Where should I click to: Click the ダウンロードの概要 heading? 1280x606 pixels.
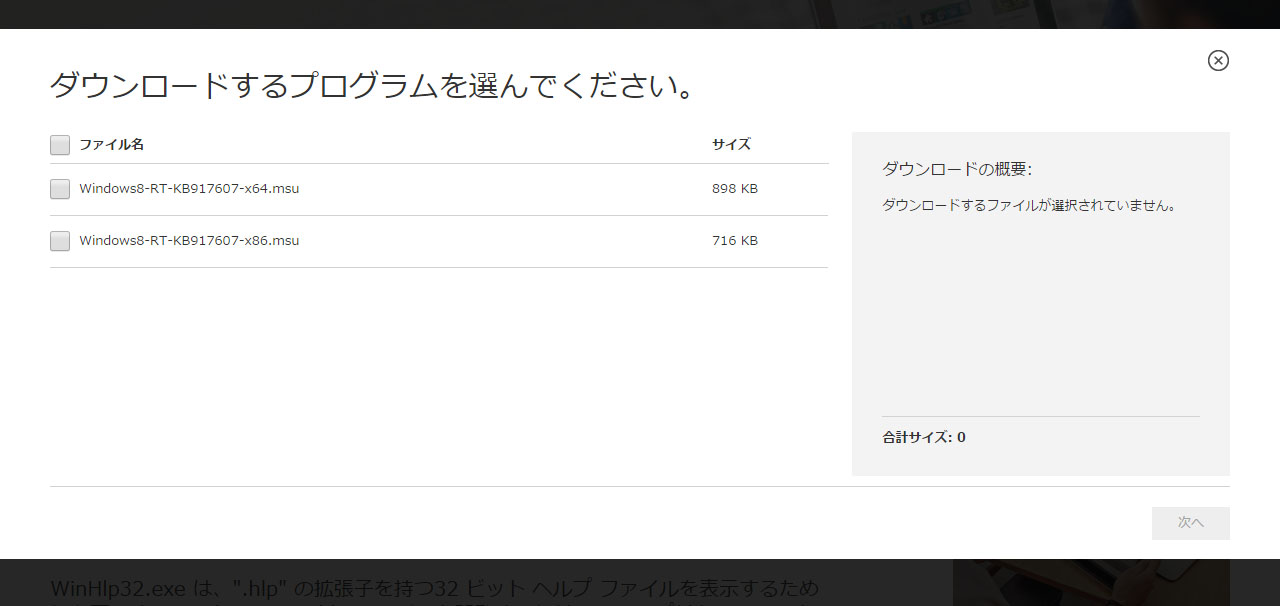[957, 169]
